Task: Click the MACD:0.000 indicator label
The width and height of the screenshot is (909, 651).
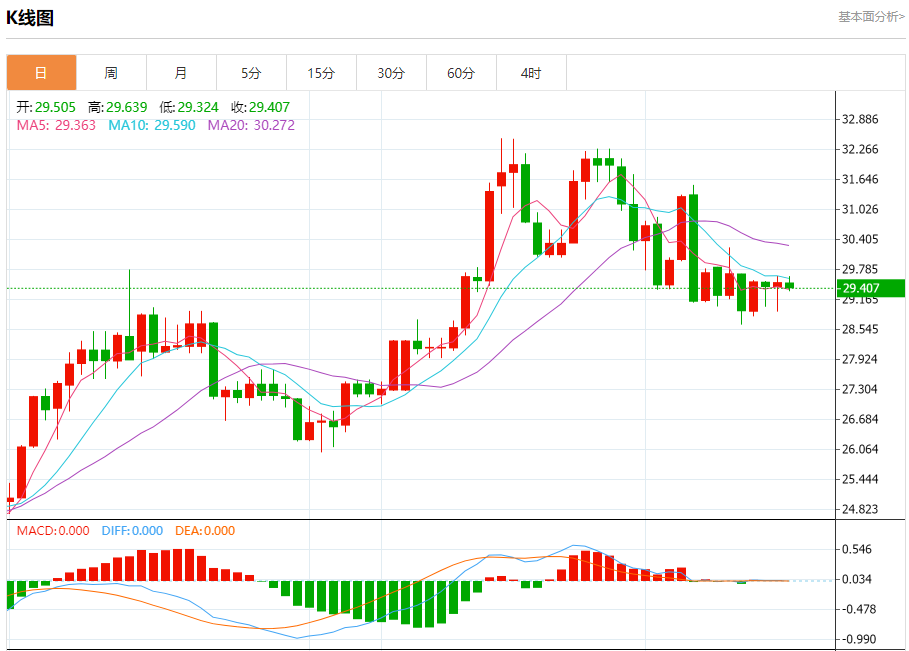Action: click(x=53, y=531)
